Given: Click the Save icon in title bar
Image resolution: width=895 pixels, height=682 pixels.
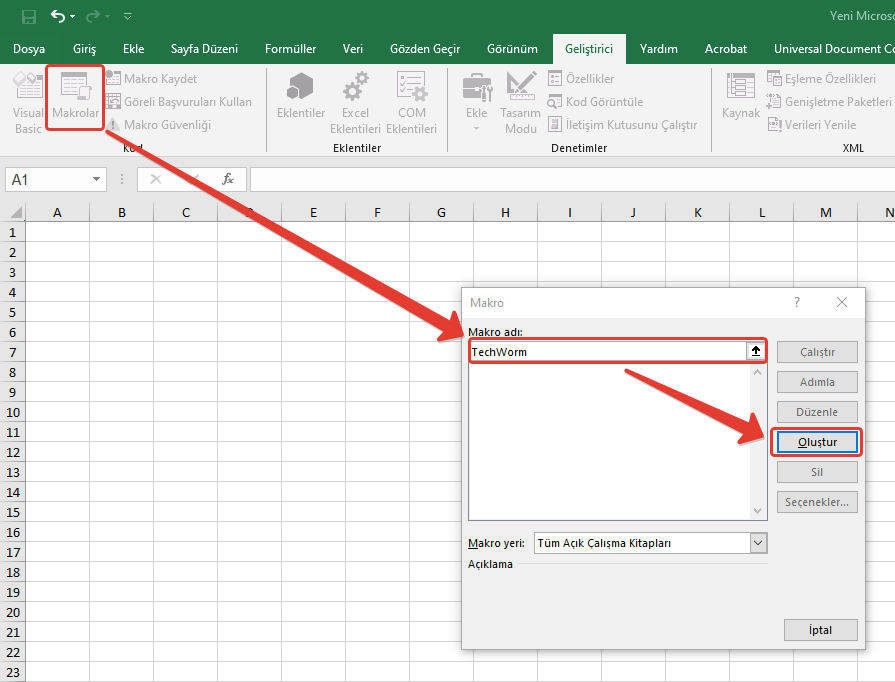Looking at the screenshot, I should [x=29, y=17].
